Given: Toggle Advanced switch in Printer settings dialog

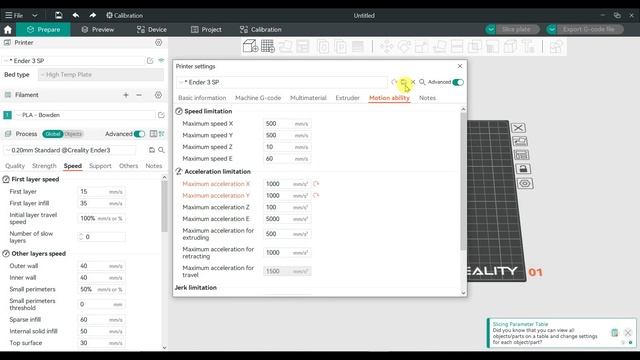Looking at the screenshot, I should (x=458, y=82).
